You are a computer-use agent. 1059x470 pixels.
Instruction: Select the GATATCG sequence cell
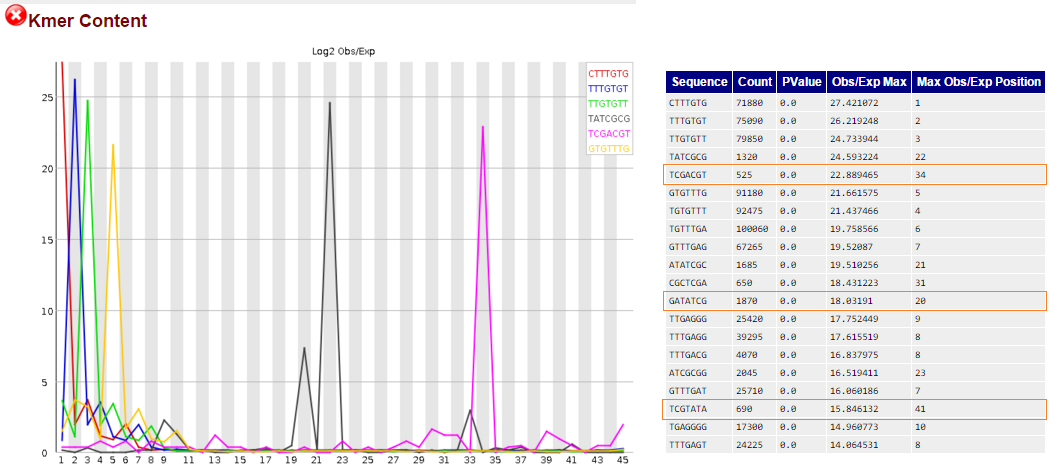click(699, 300)
